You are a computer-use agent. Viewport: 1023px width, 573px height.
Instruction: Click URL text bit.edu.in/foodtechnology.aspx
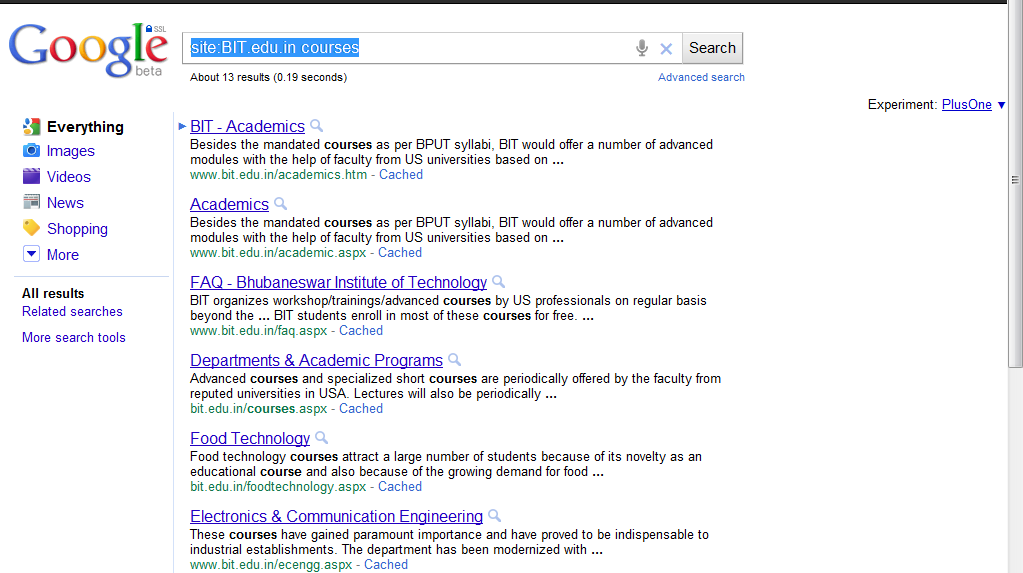click(278, 487)
